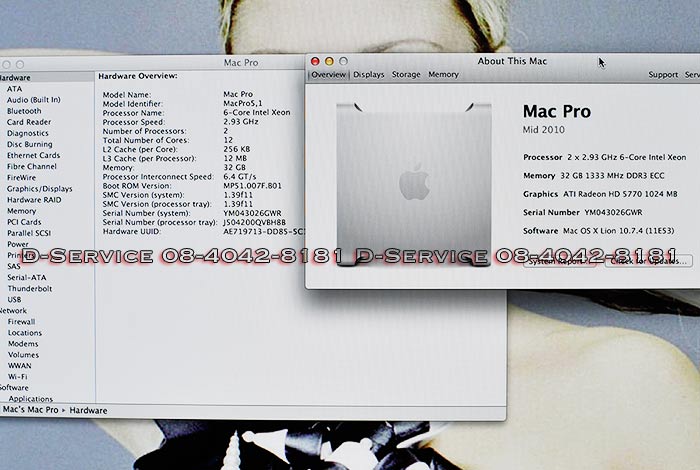The width and height of the screenshot is (700, 470).
Task: Select Fibre Channel in the sidebar
Action: click(x=31, y=166)
